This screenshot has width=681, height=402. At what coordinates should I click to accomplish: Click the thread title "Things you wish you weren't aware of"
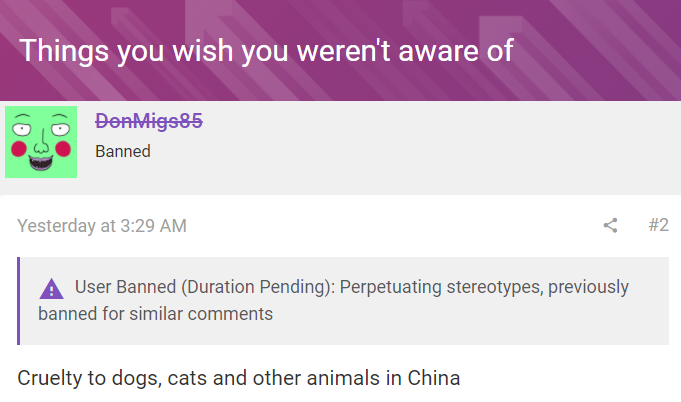pos(266,50)
